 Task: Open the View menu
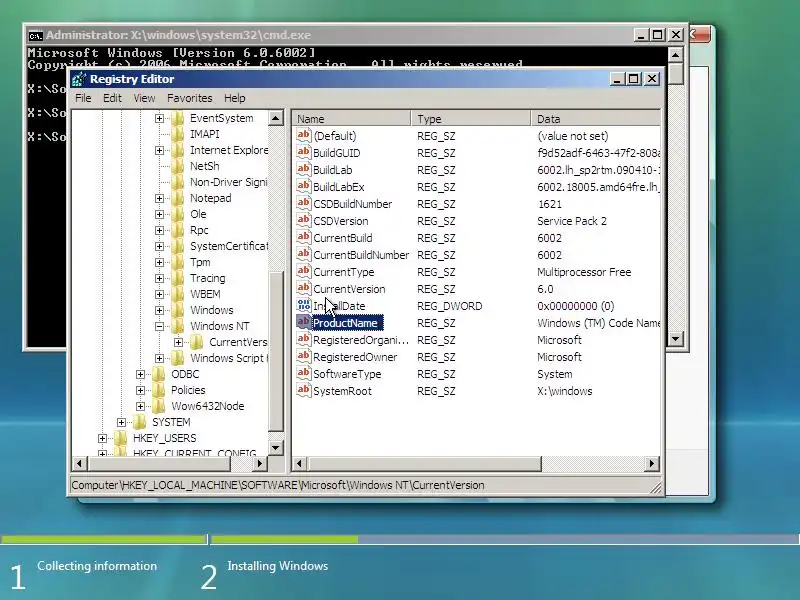144,98
